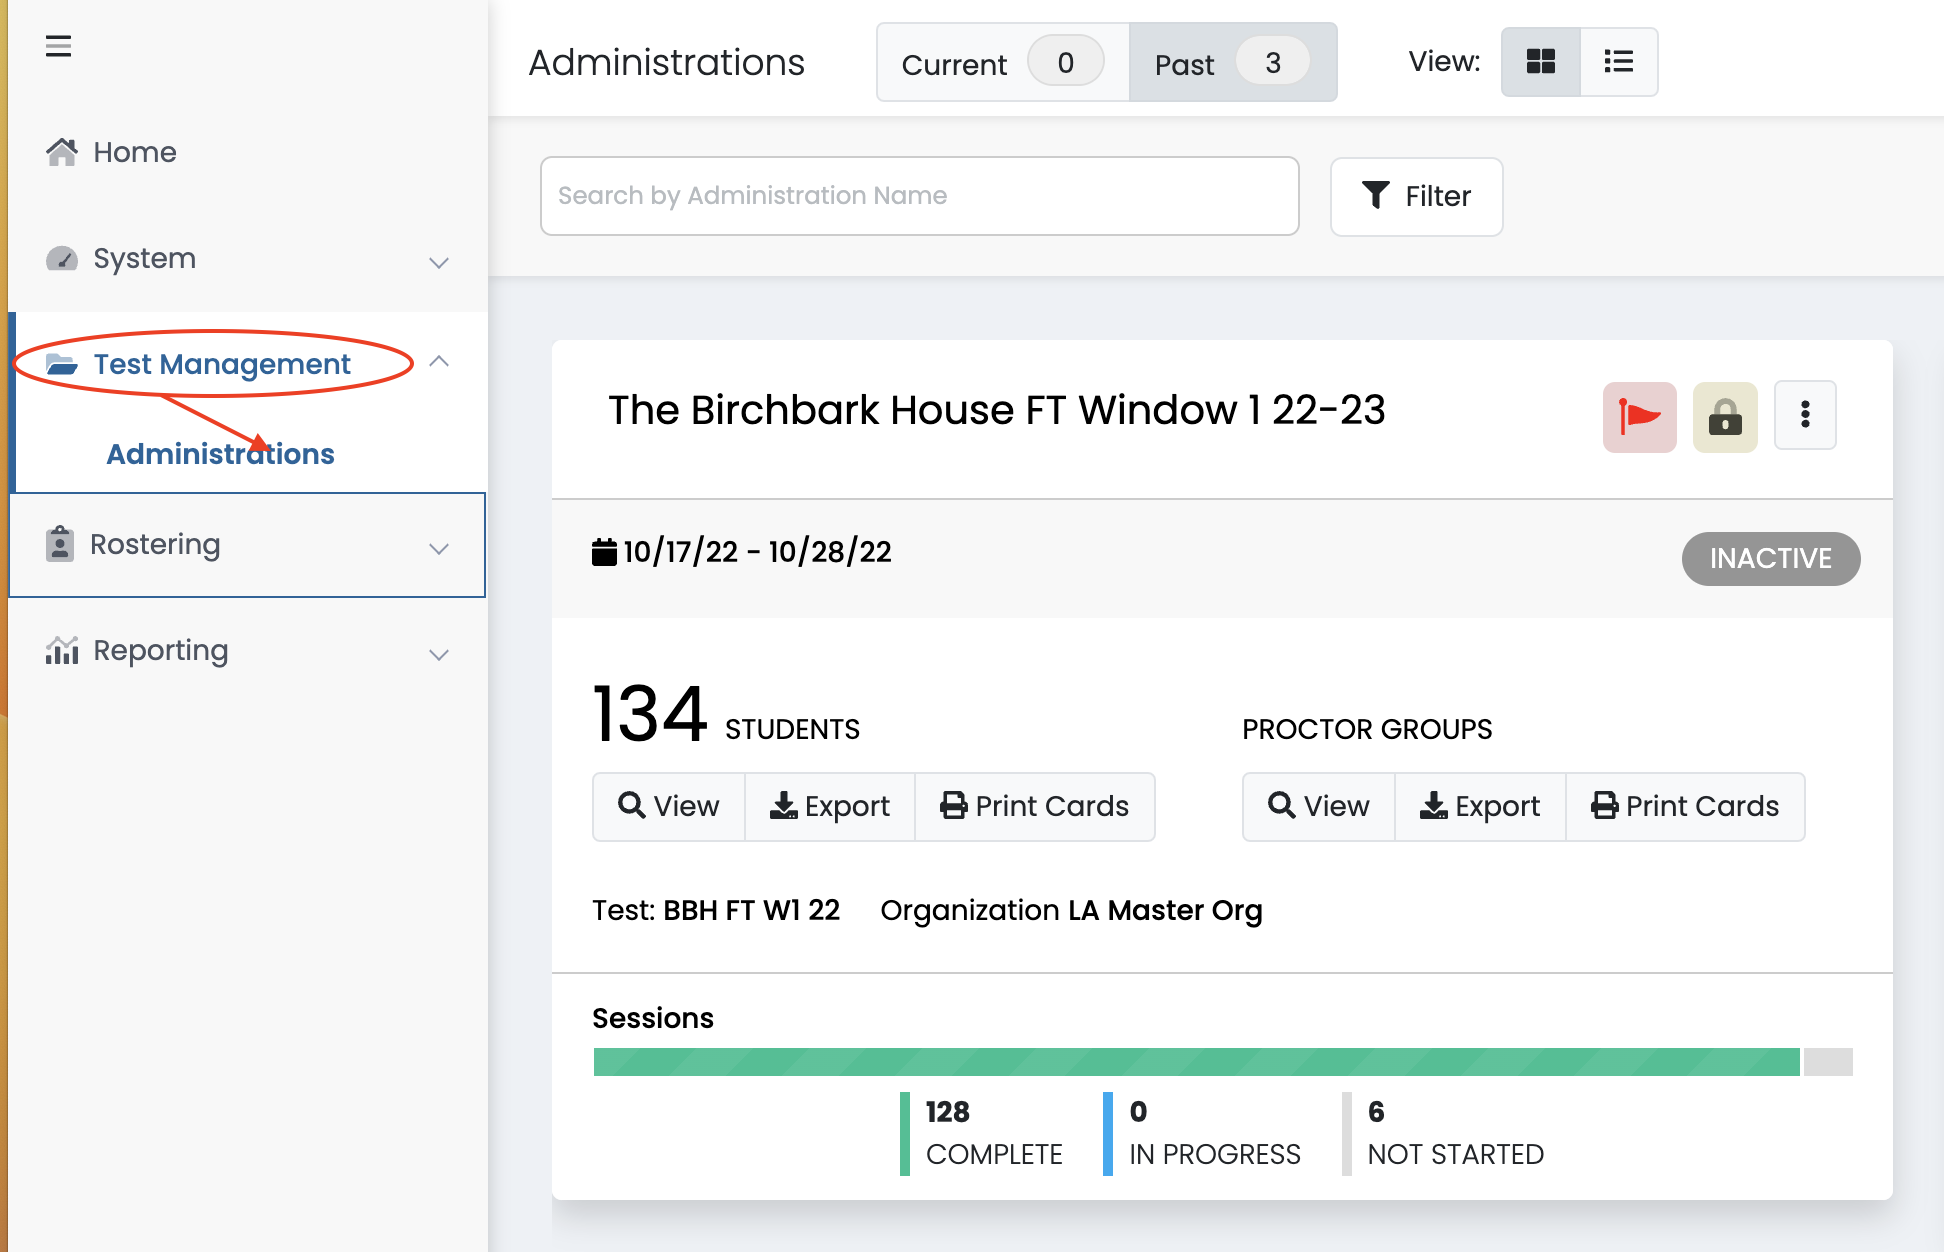View students list
Viewport: 1944px width, 1252px height.
pyautogui.click(x=669, y=806)
